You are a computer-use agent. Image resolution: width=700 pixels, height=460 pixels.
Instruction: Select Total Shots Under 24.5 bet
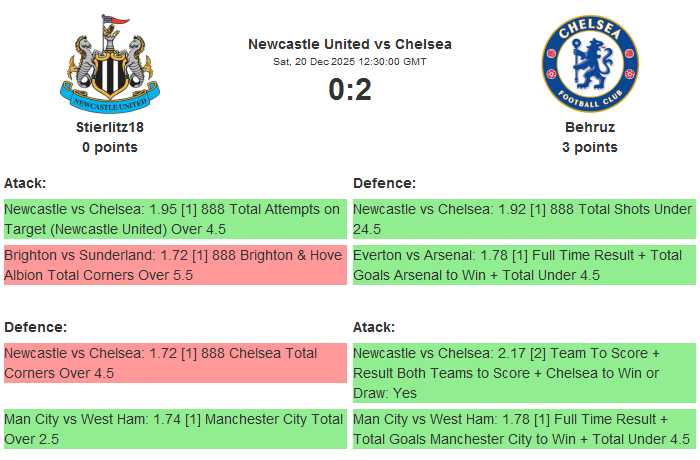(524, 219)
